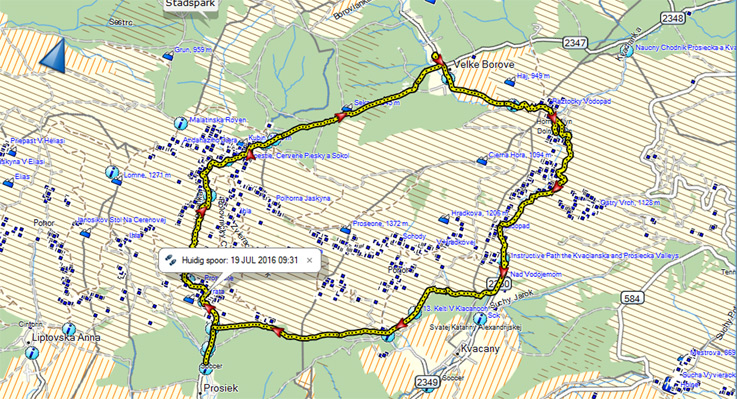Click the Grun 959 m summit icon

tap(168, 56)
